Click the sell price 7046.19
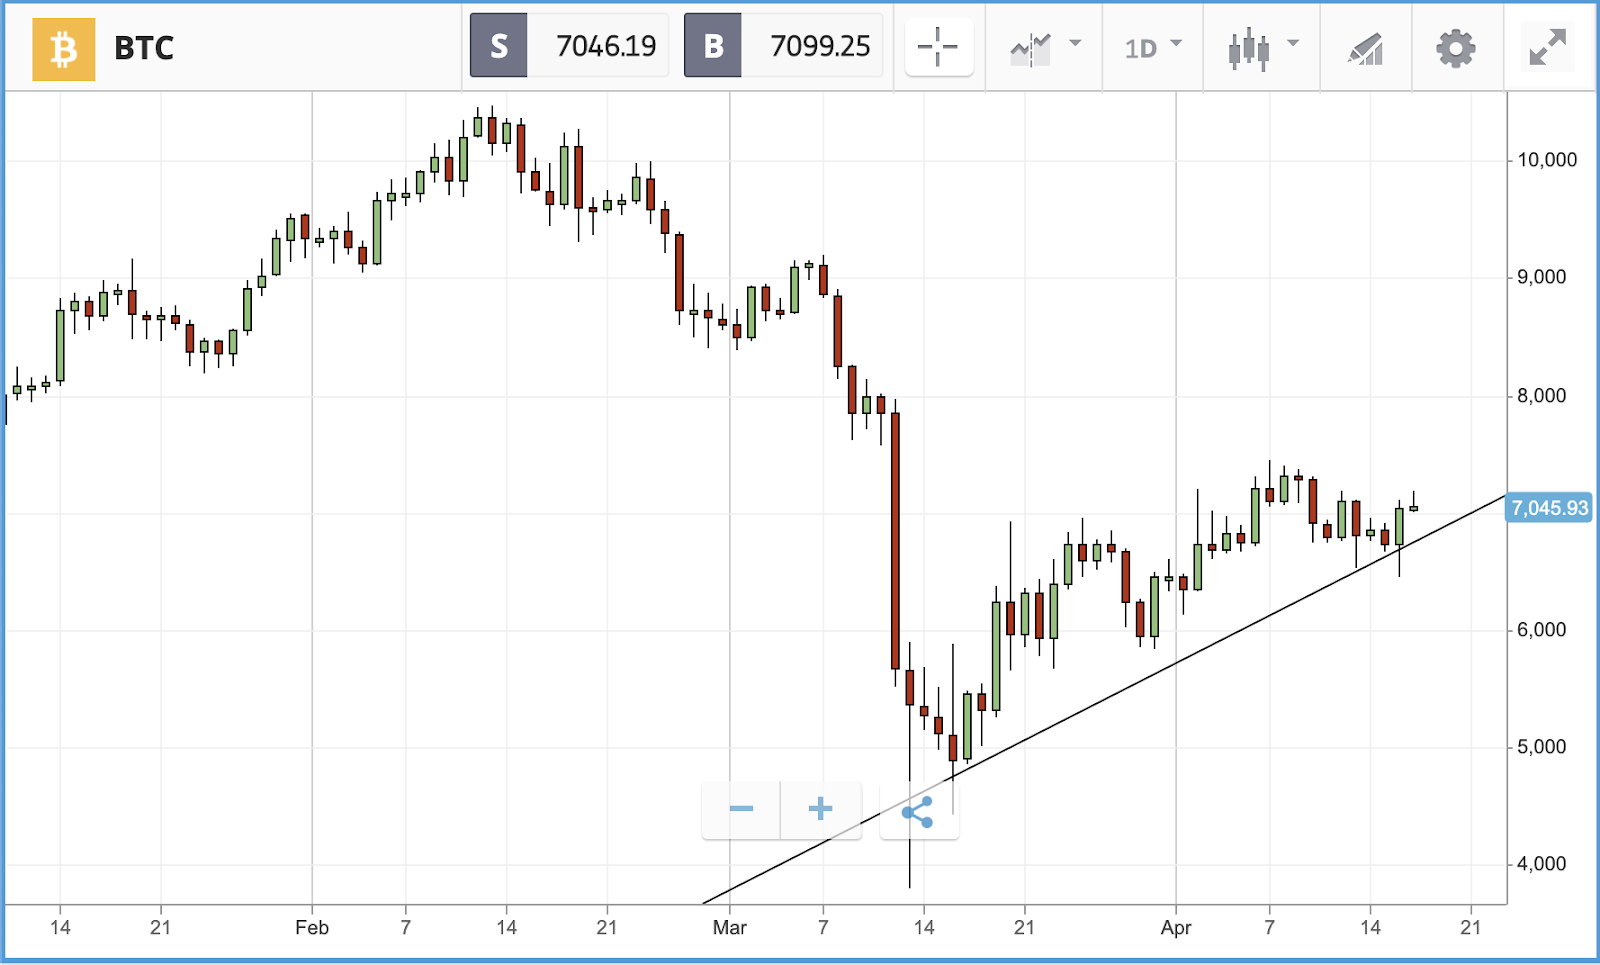The width and height of the screenshot is (1600, 965). coord(605,46)
